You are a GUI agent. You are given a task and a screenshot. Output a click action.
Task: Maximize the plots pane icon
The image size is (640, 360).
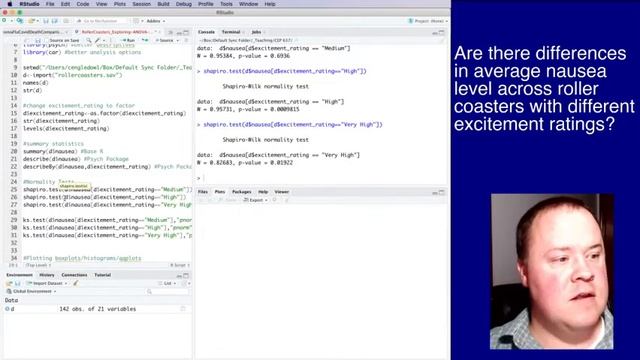tap(442, 192)
